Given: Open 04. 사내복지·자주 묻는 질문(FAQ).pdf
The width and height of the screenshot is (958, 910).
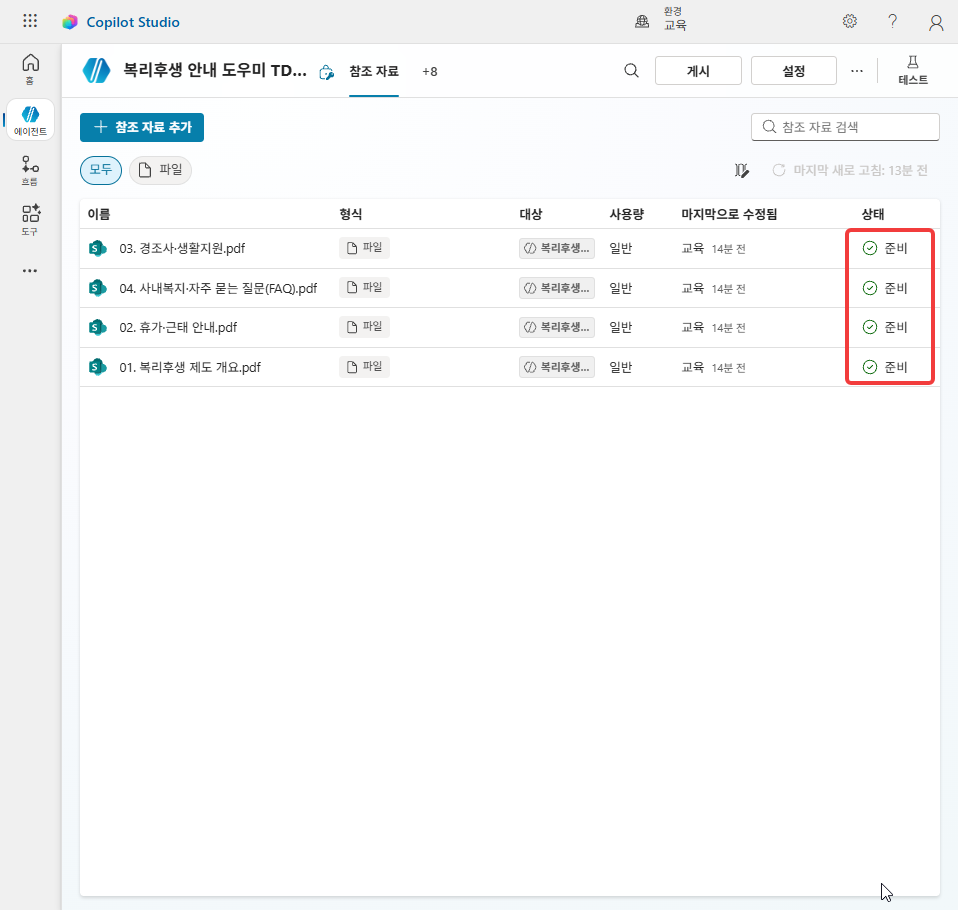Looking at the screenshot, I should [218, 288].
